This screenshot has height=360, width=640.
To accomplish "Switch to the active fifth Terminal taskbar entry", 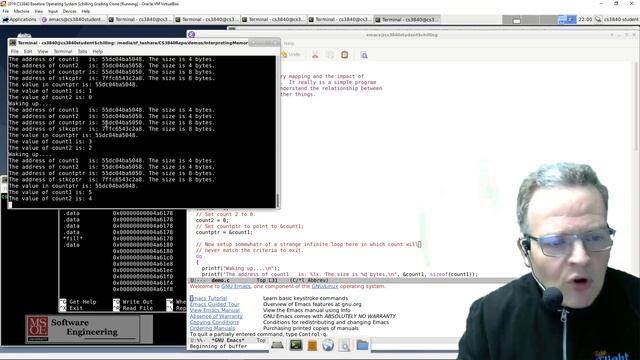I will (407, 19).
